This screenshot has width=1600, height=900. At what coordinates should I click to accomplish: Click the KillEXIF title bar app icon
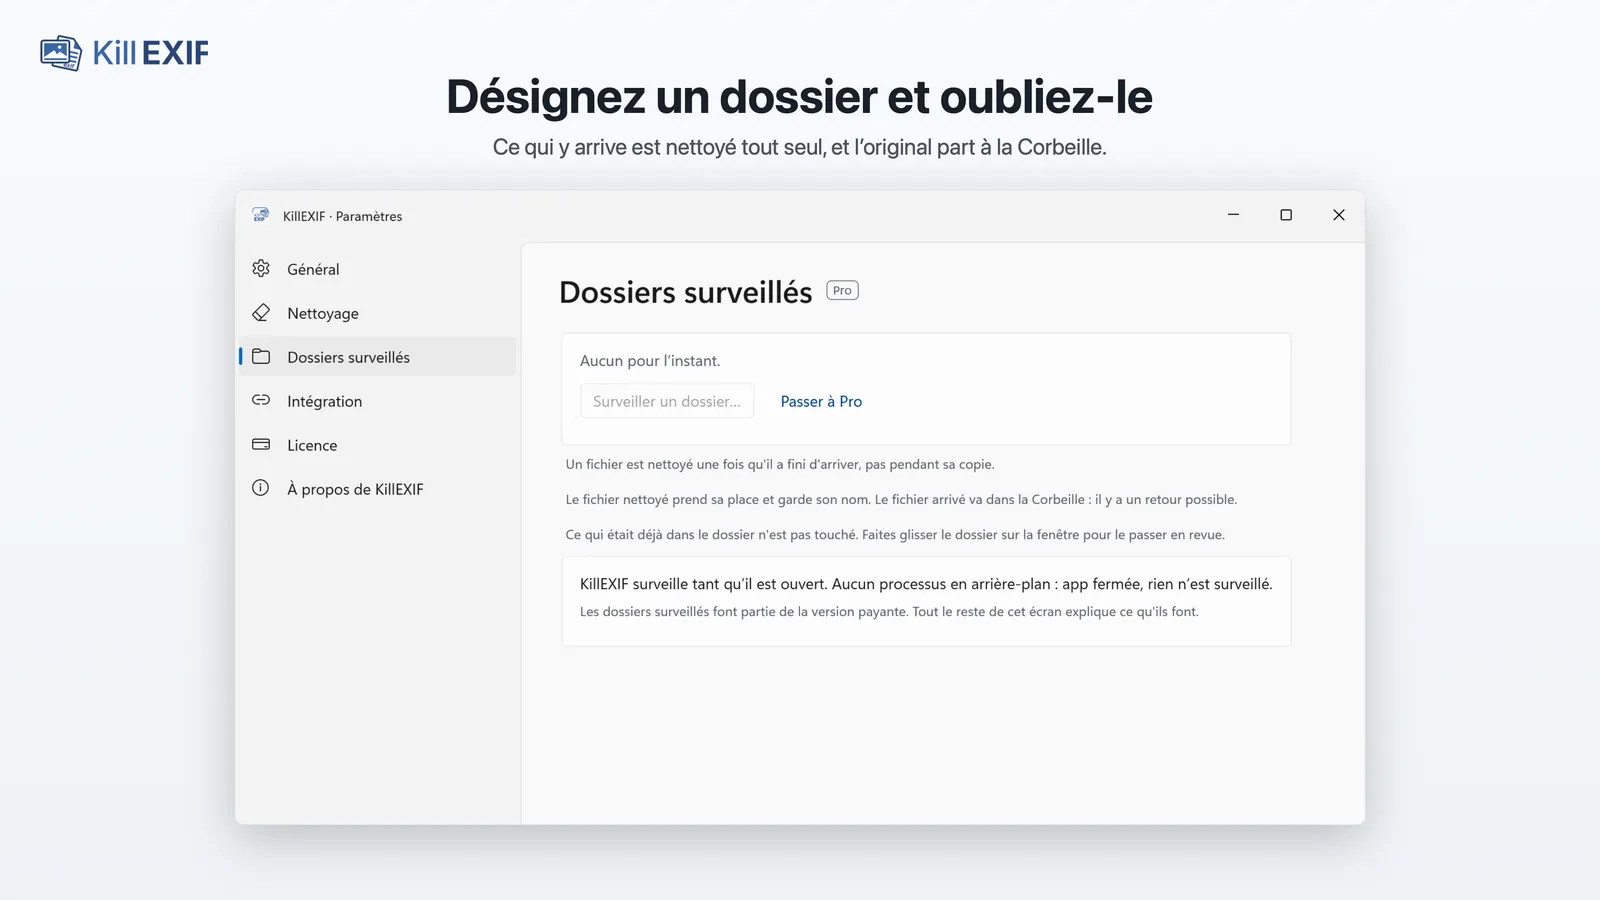pyautogui.click(x=261, y=215)
